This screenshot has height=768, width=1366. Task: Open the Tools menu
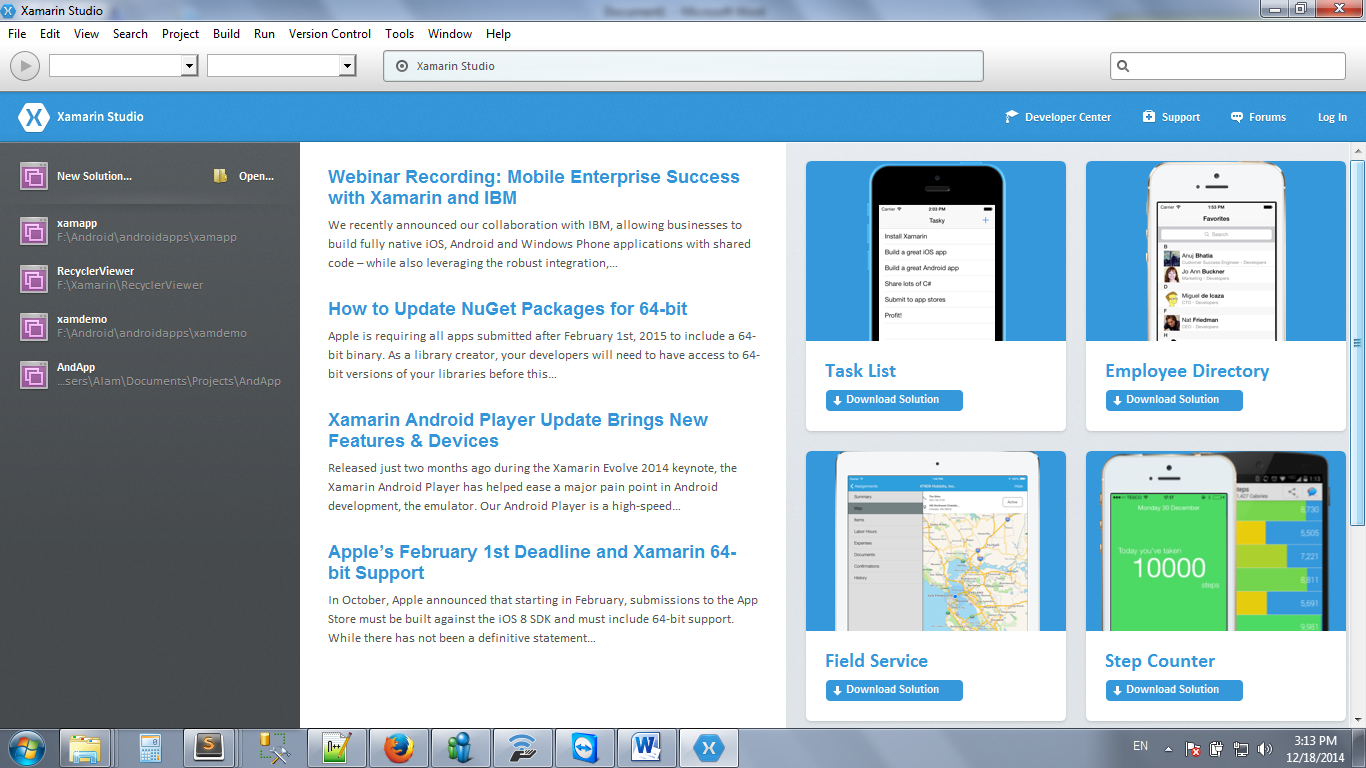pyautogui.click(x=400, y=34)
